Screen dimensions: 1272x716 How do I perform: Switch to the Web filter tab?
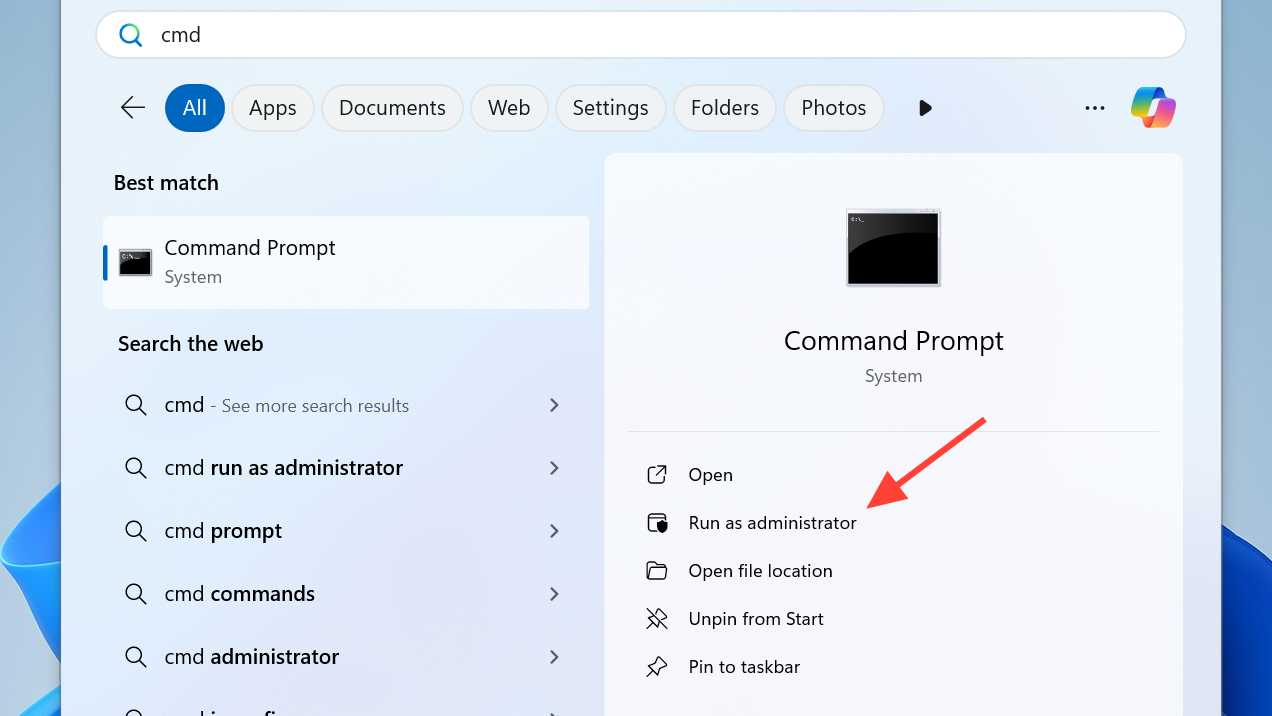click(x=509, y=108)
